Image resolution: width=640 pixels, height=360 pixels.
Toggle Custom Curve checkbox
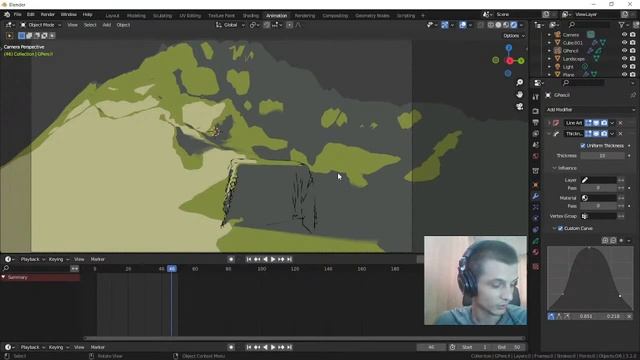pos(560,229)
